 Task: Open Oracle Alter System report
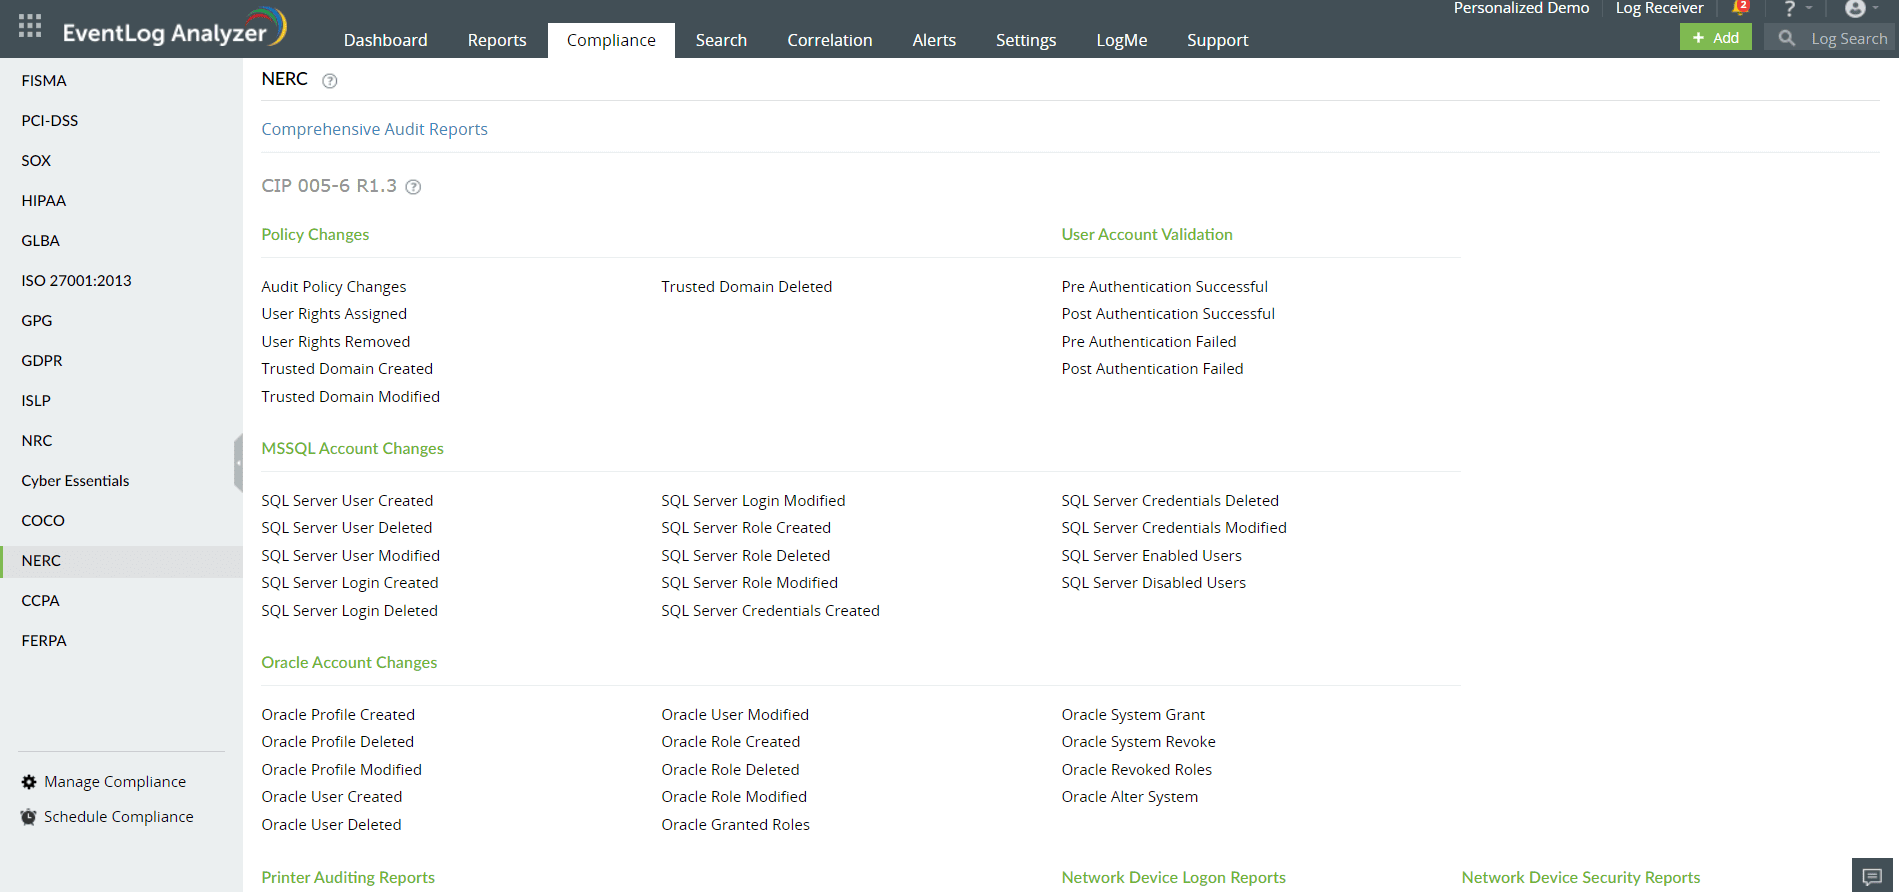pyautogui.click(x=1129, y=797)
